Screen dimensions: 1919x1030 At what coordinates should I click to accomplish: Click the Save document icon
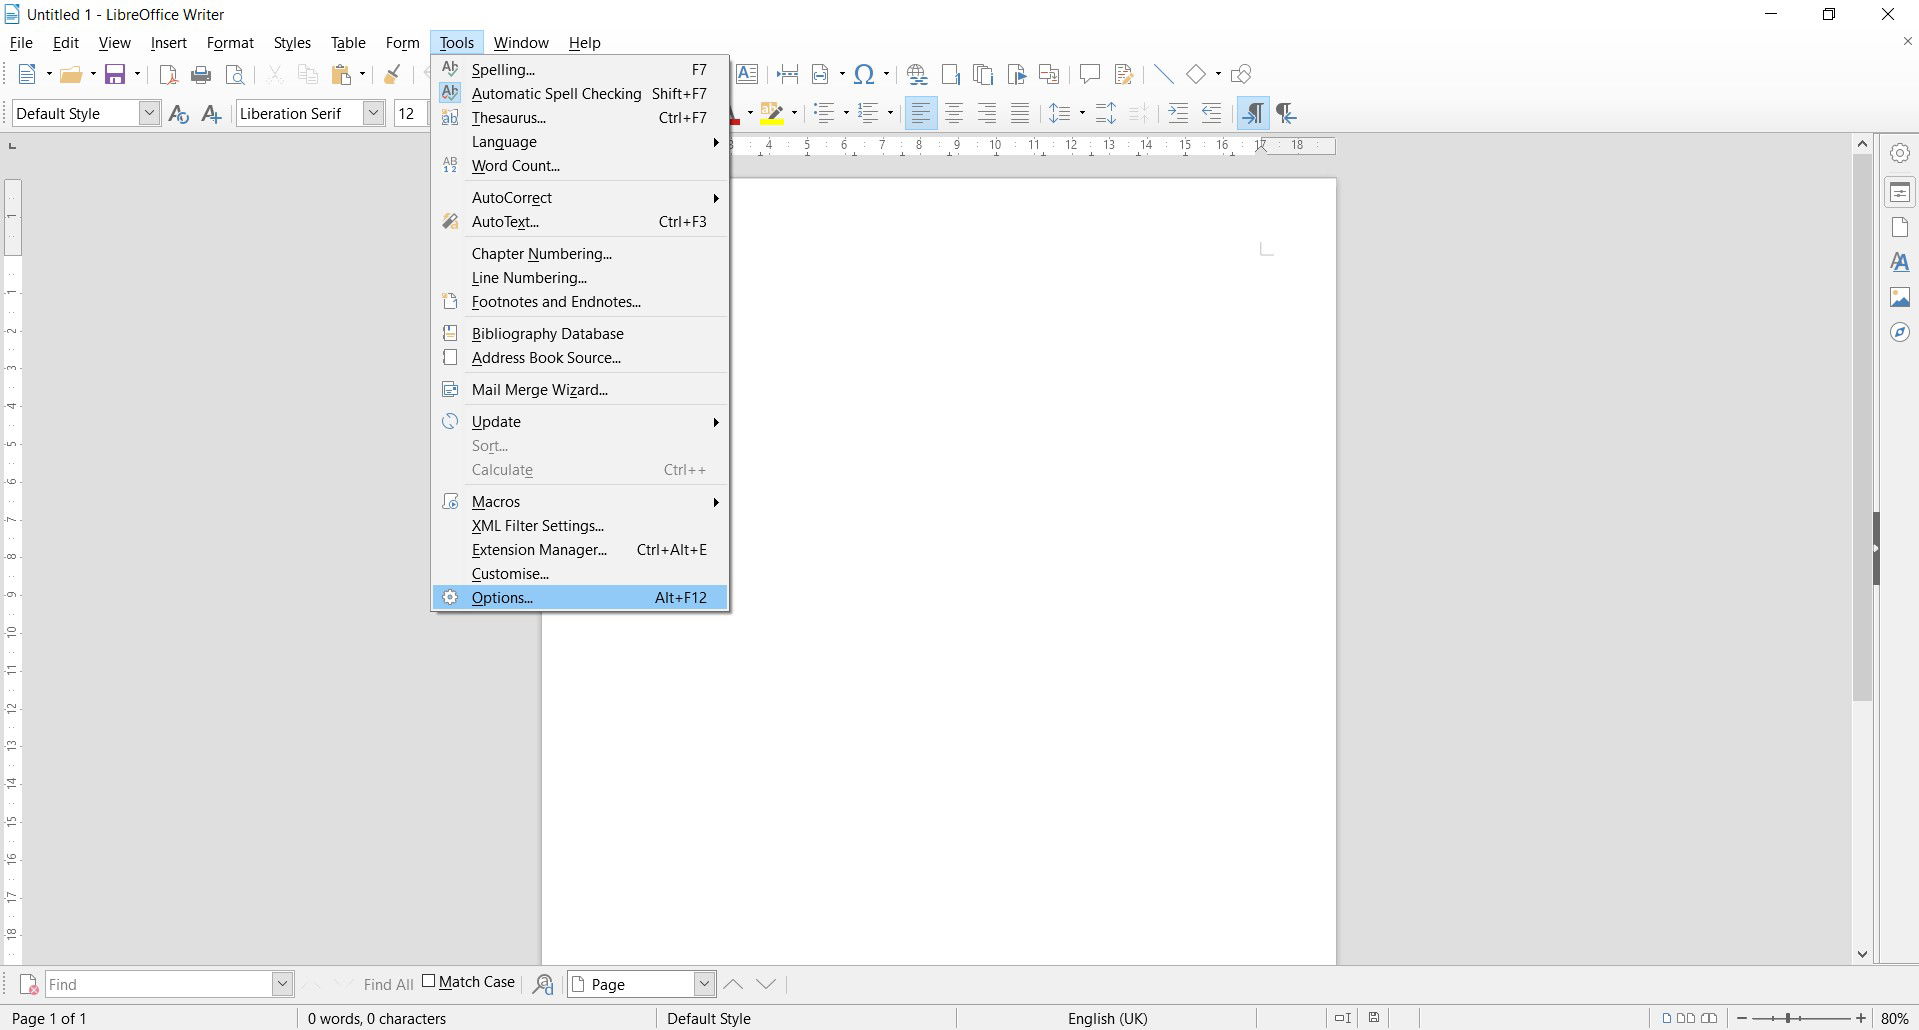pyautogui.click(x=116, y=74)
